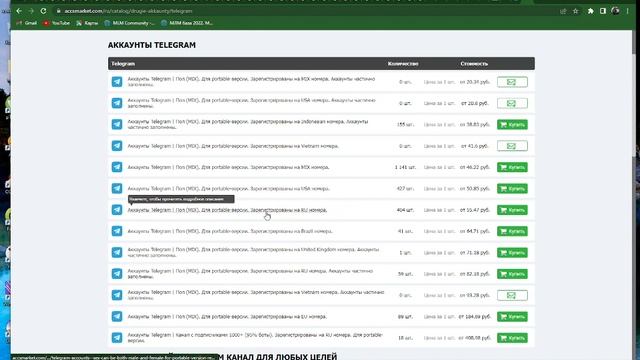Viewport: 640px width, 360px height.
Task: Buy USA-number accounts with 427 шт.
Action: point(512,189)
